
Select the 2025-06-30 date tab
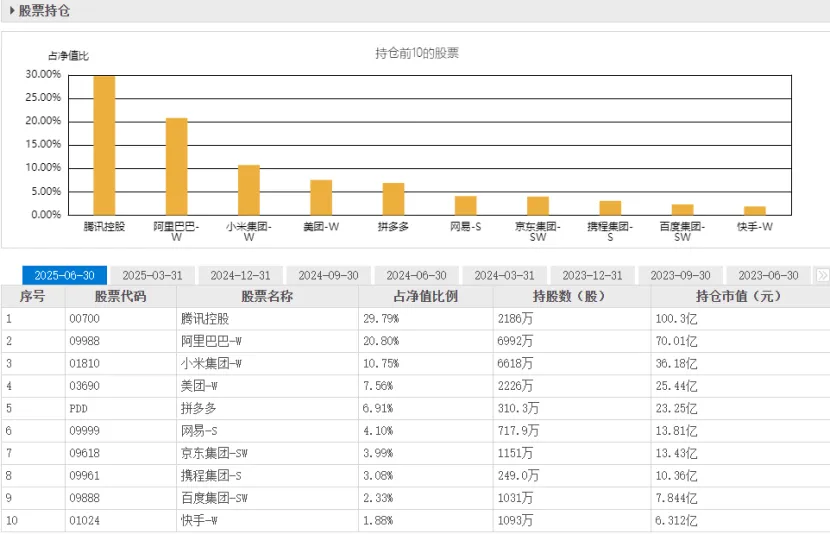coord(65,275)
